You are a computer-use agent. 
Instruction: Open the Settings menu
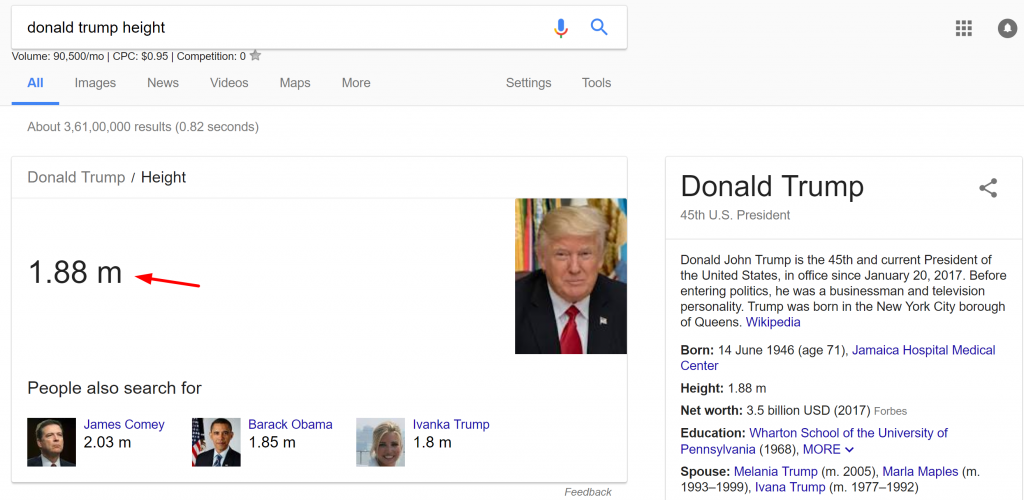pos(528,83)
